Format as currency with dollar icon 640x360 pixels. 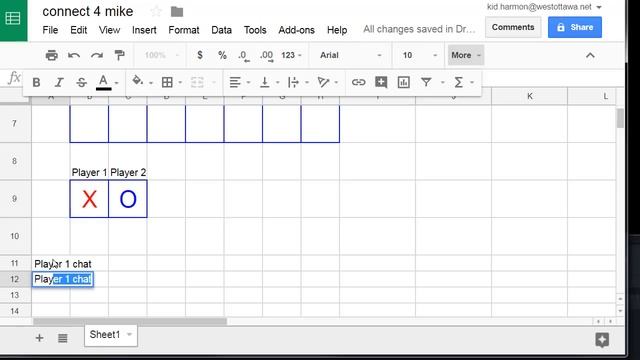coord(200,55)
